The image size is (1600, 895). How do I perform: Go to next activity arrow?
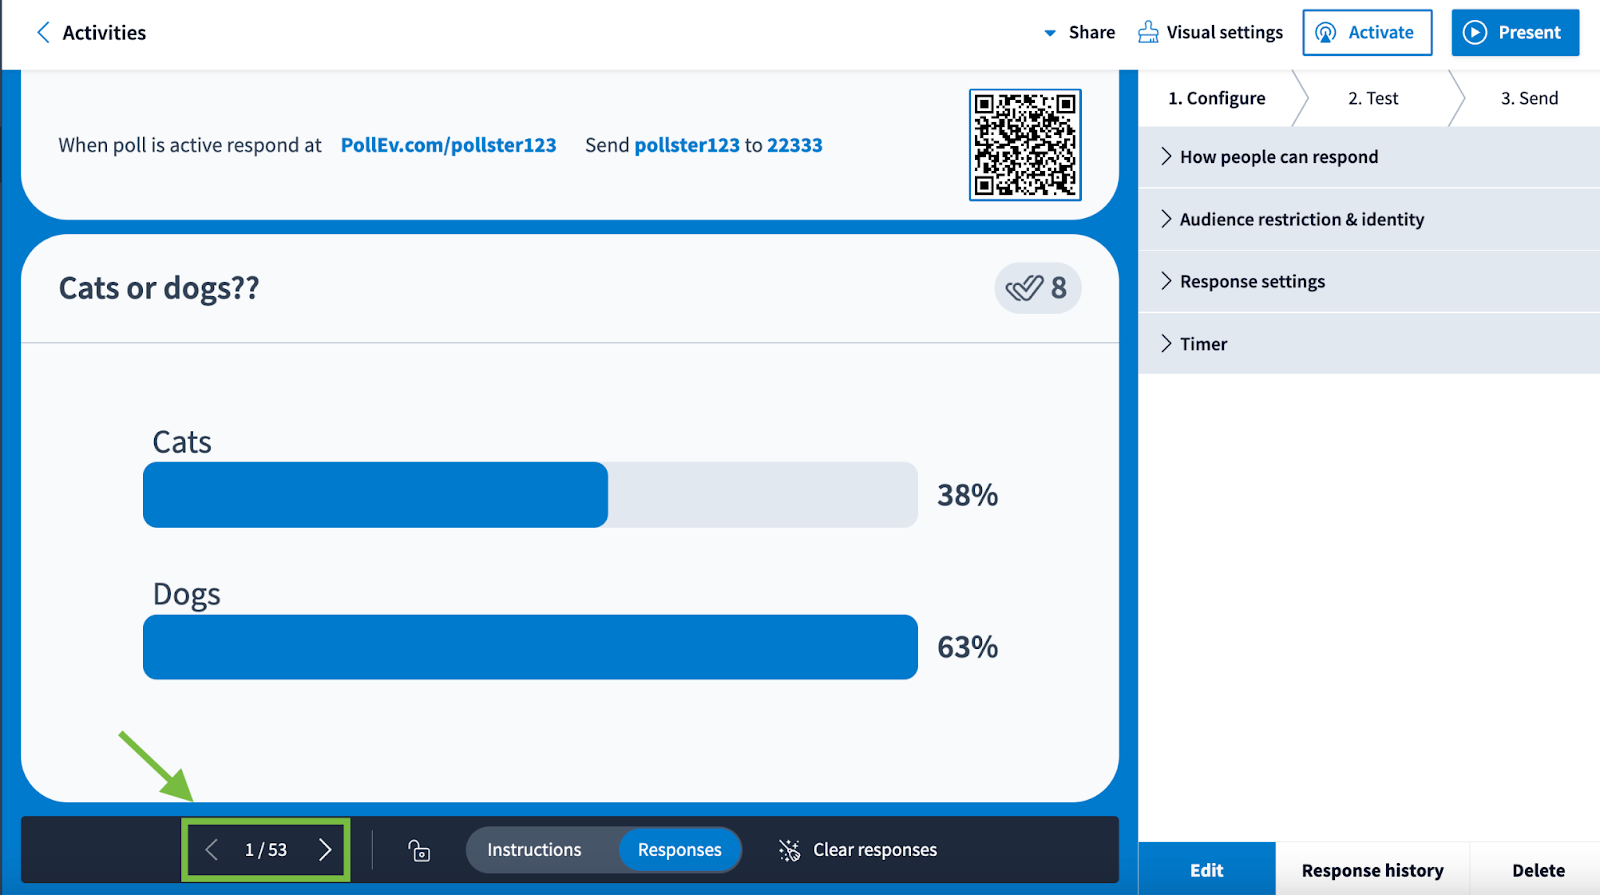(325, 850)
